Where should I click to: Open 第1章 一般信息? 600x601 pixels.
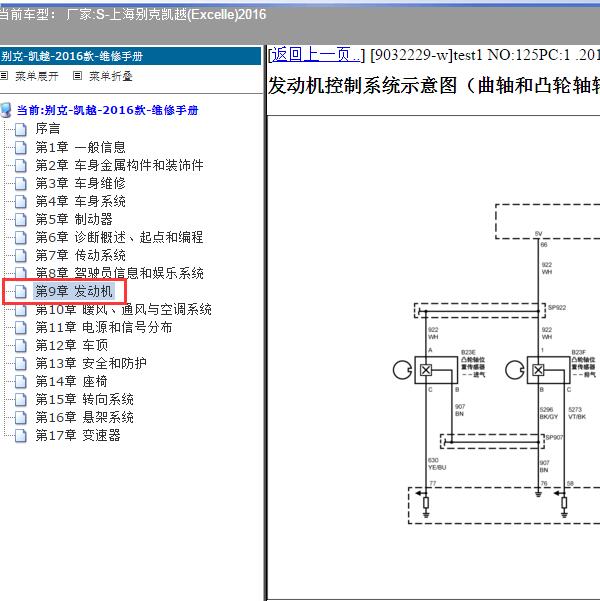click(81, 147)
